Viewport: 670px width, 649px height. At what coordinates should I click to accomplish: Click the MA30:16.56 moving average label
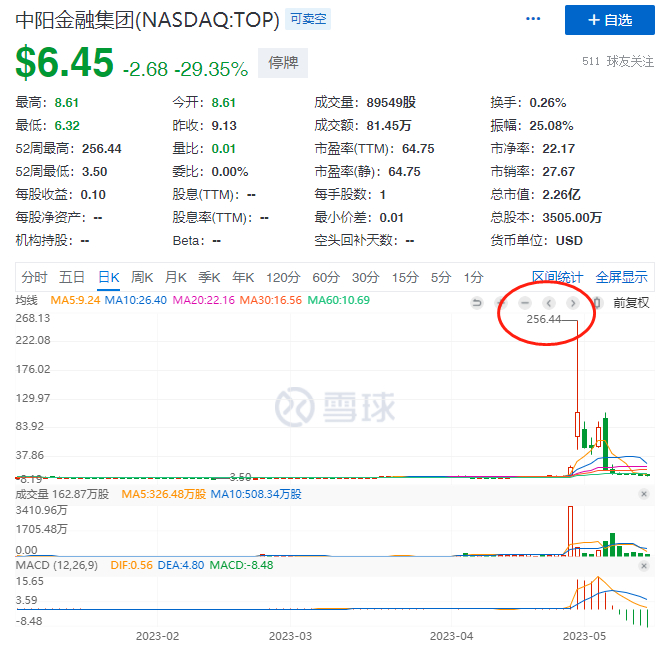point(270,300)
